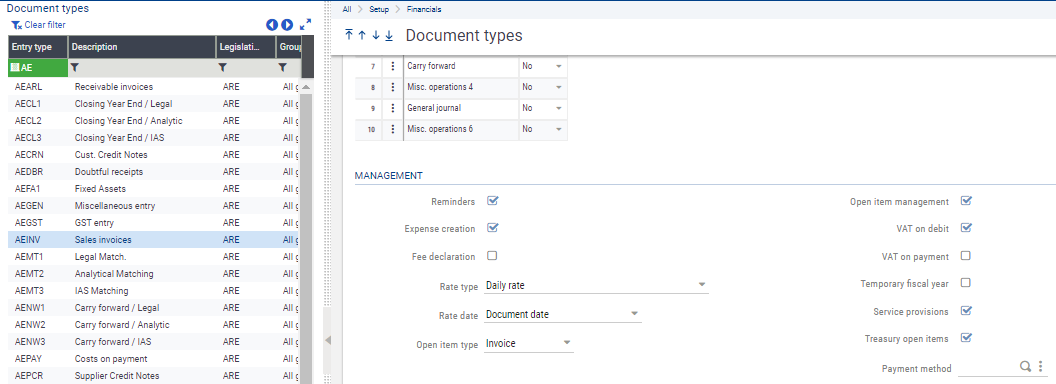Screen dimensions: 1056x384
Task: Open dropdown for Carry forward row
Action: coord(558,67)
